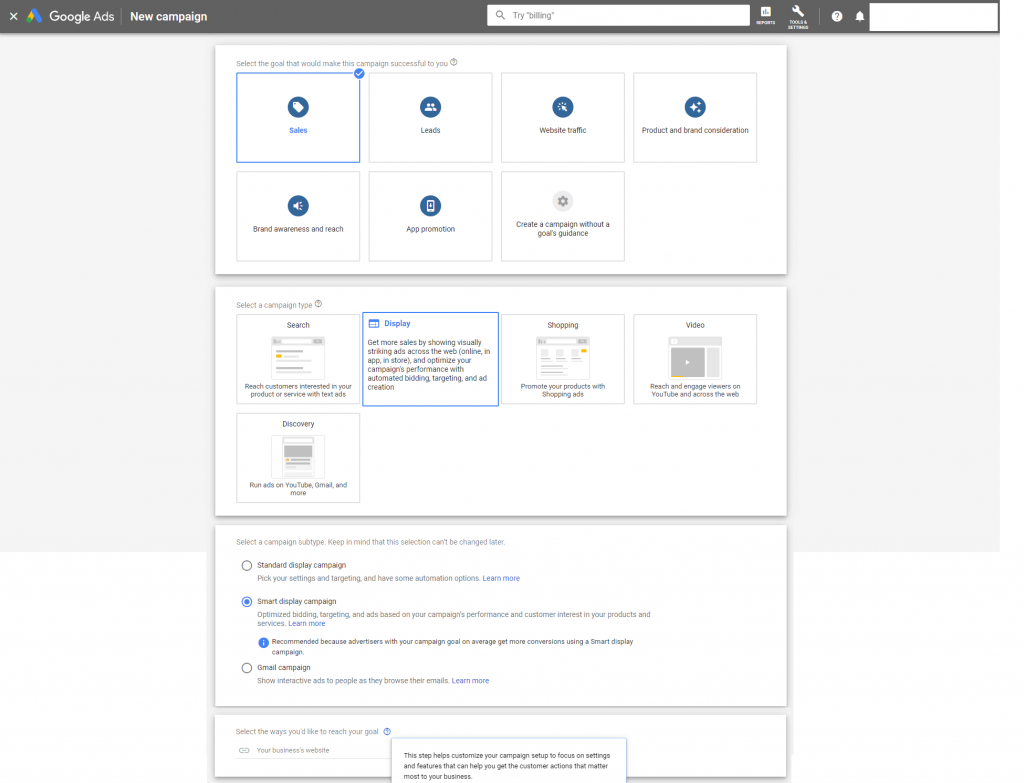
Task: Select the Website traffic goal
Action: [562, 107]
